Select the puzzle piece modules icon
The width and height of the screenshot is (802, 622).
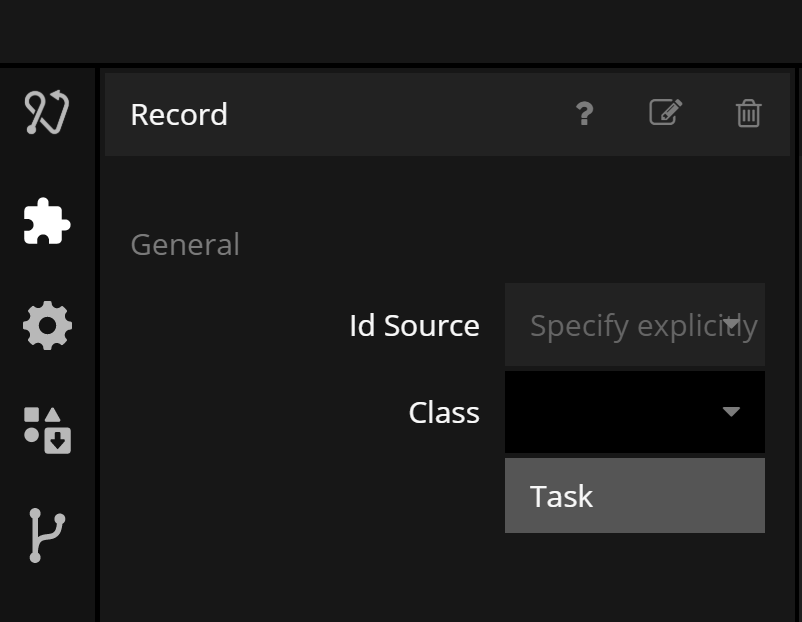coord(47,220)
